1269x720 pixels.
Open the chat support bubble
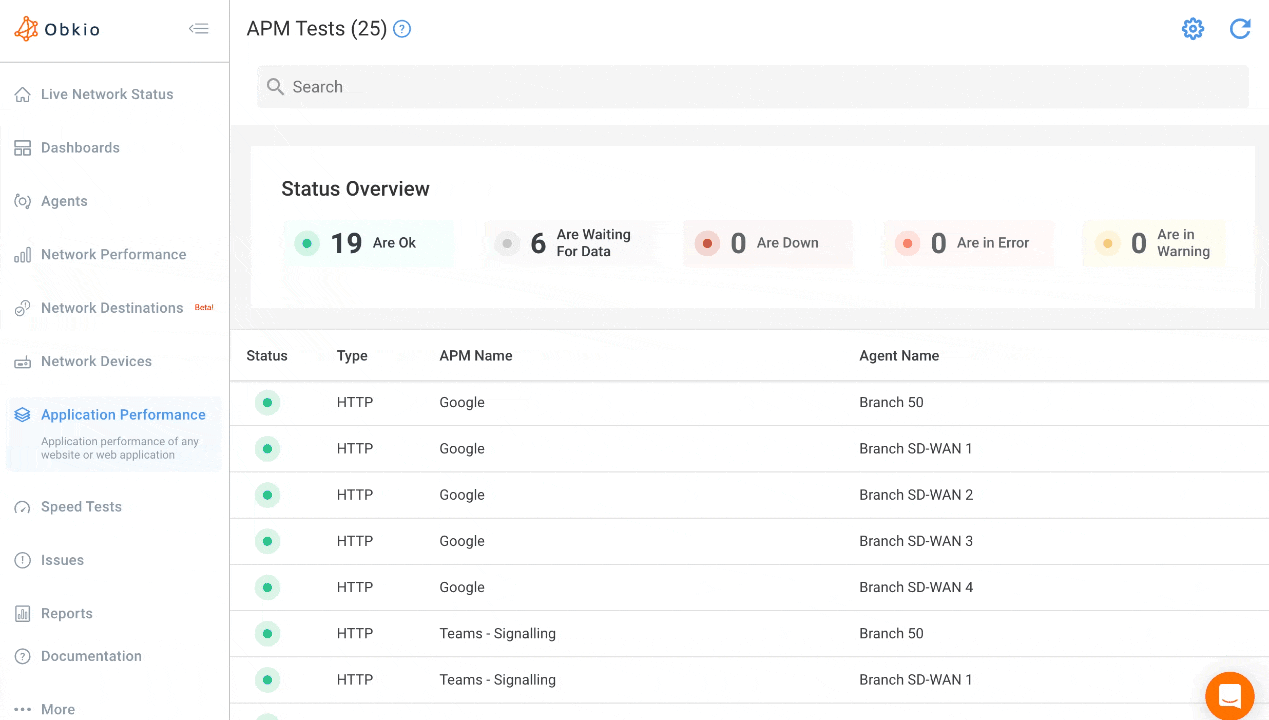1229,696
